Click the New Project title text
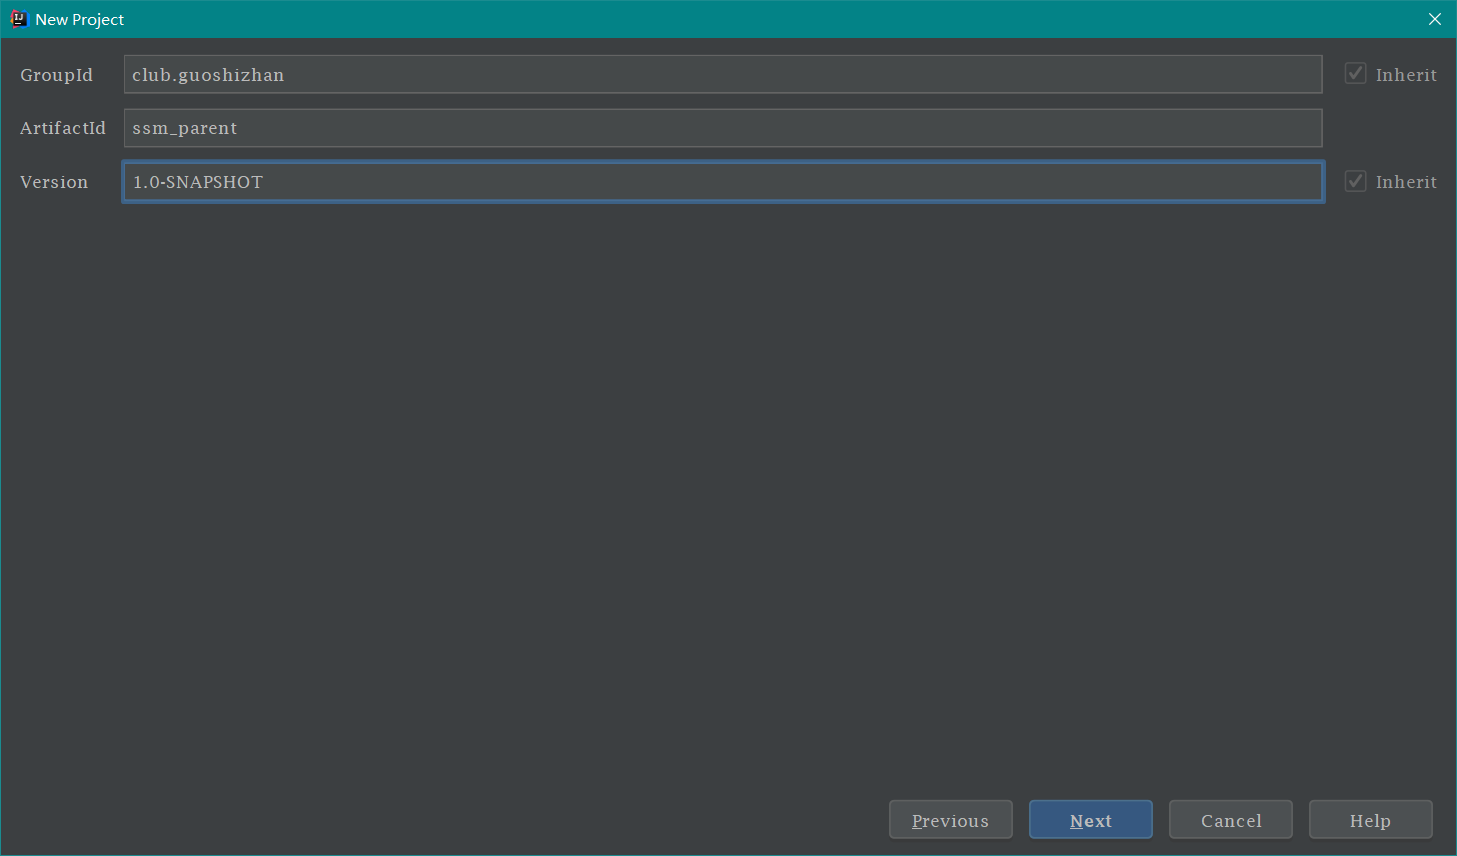The image size is (1457, 856). point(80,20)
